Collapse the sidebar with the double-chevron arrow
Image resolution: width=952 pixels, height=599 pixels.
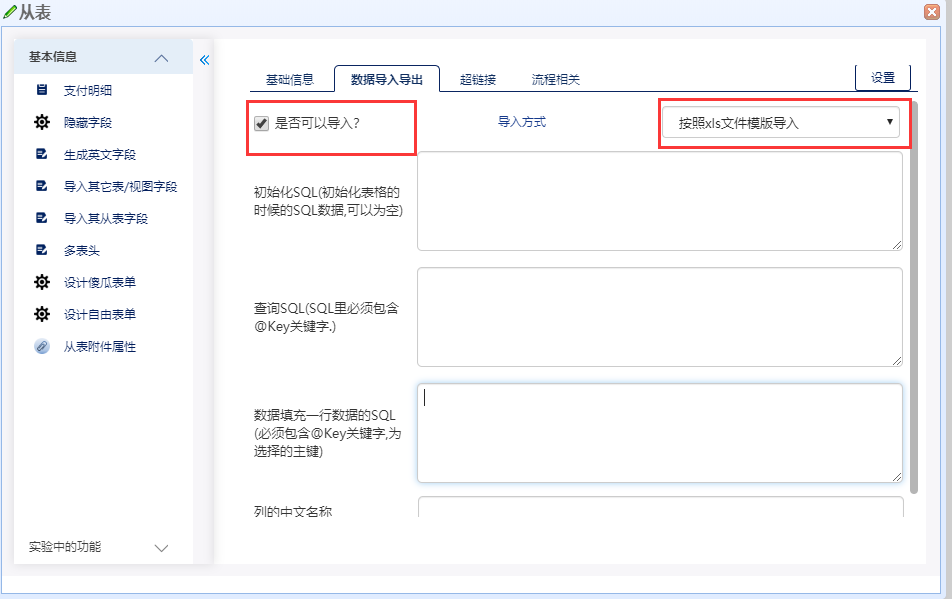click(x=204, y=59)
